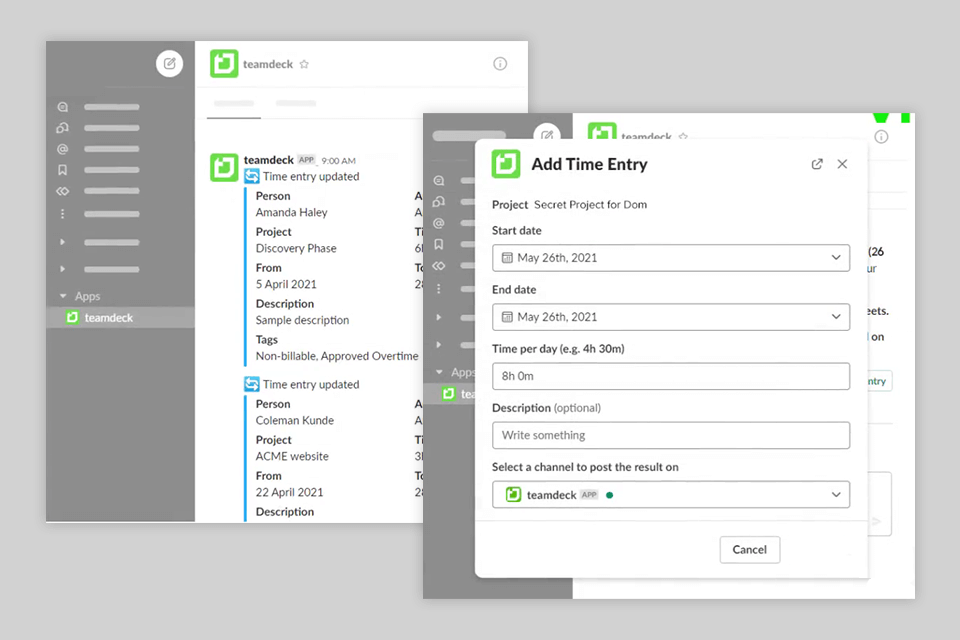Screen dimensions: 960x640
Task: Click Cancel button in dialog
Action: (x=749, y=549)
